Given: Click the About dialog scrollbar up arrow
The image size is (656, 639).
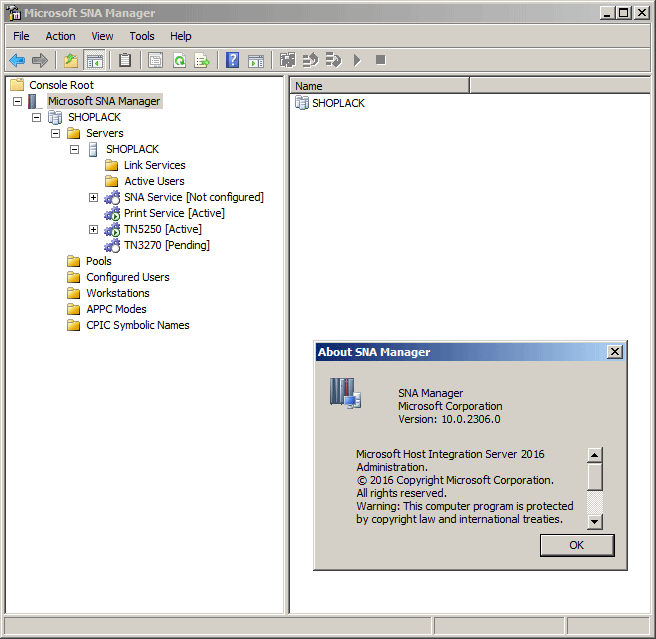Looking at the screenshot, I should pos(594,454).
